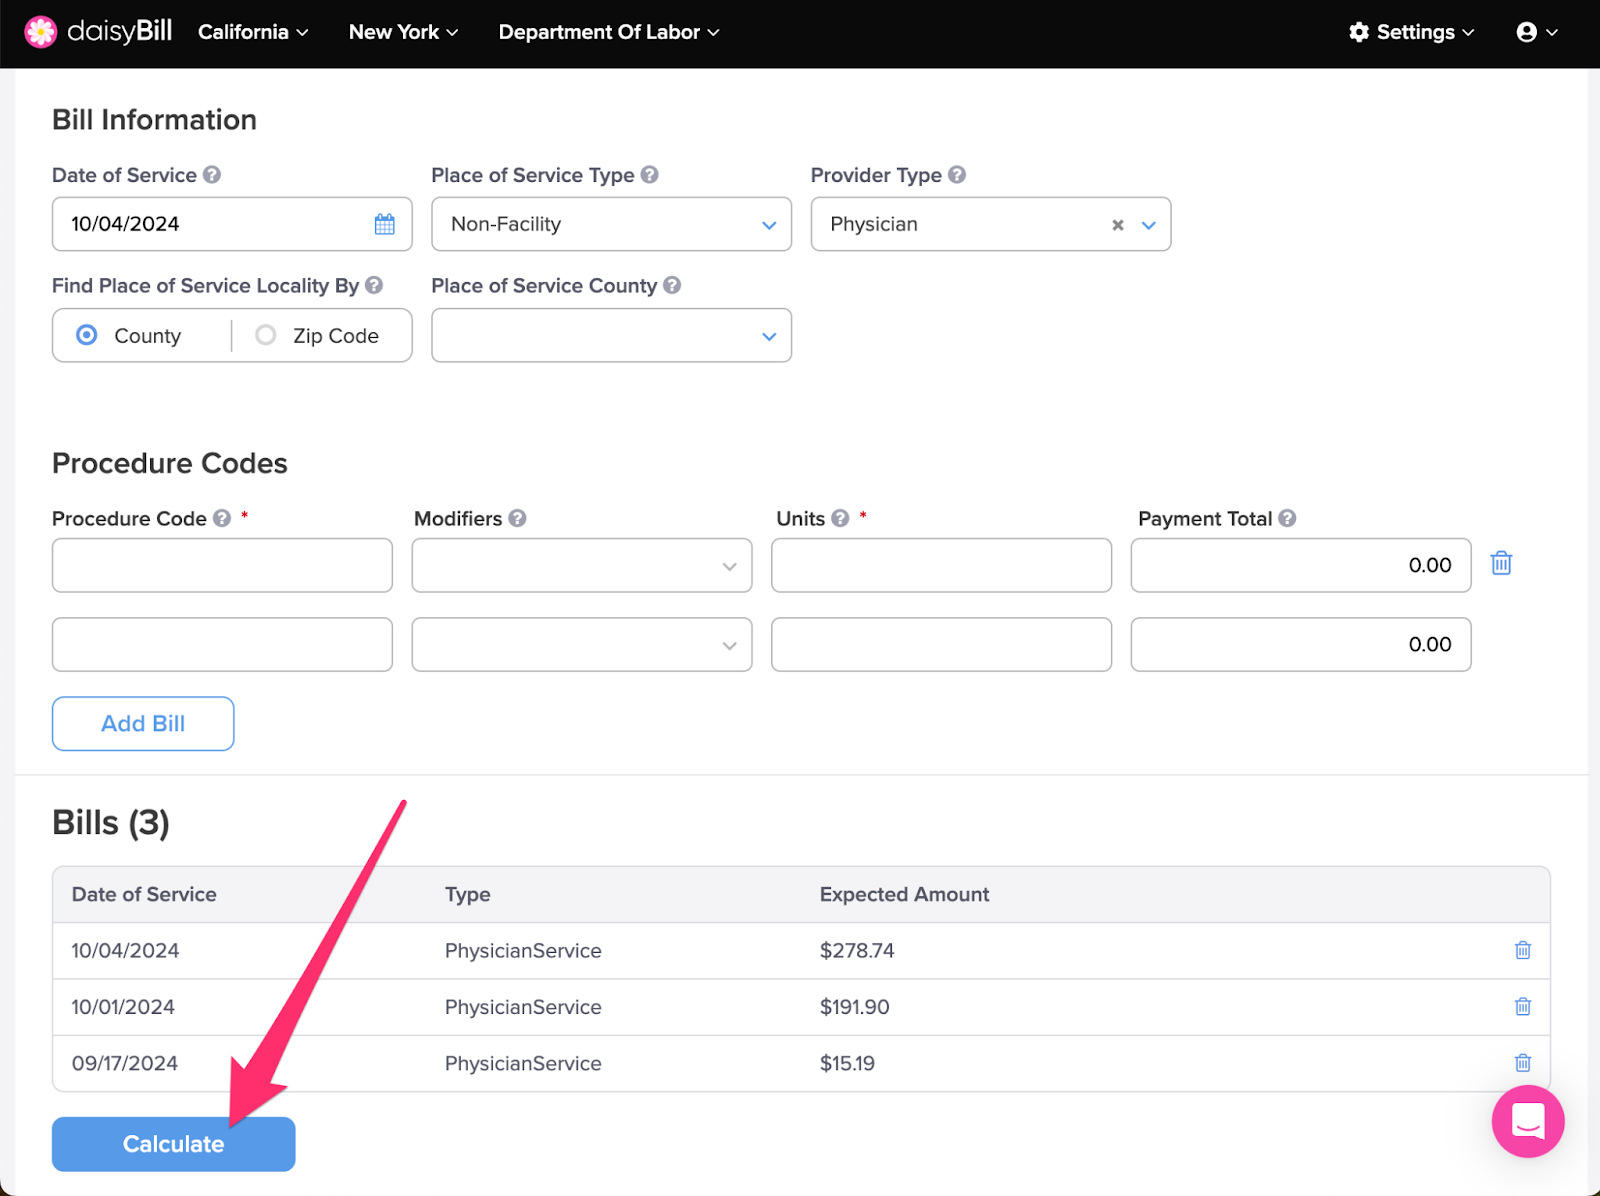Screen dimensions: 1600x1196
Task: Select the County radio option
Action: tap(87, 335)
